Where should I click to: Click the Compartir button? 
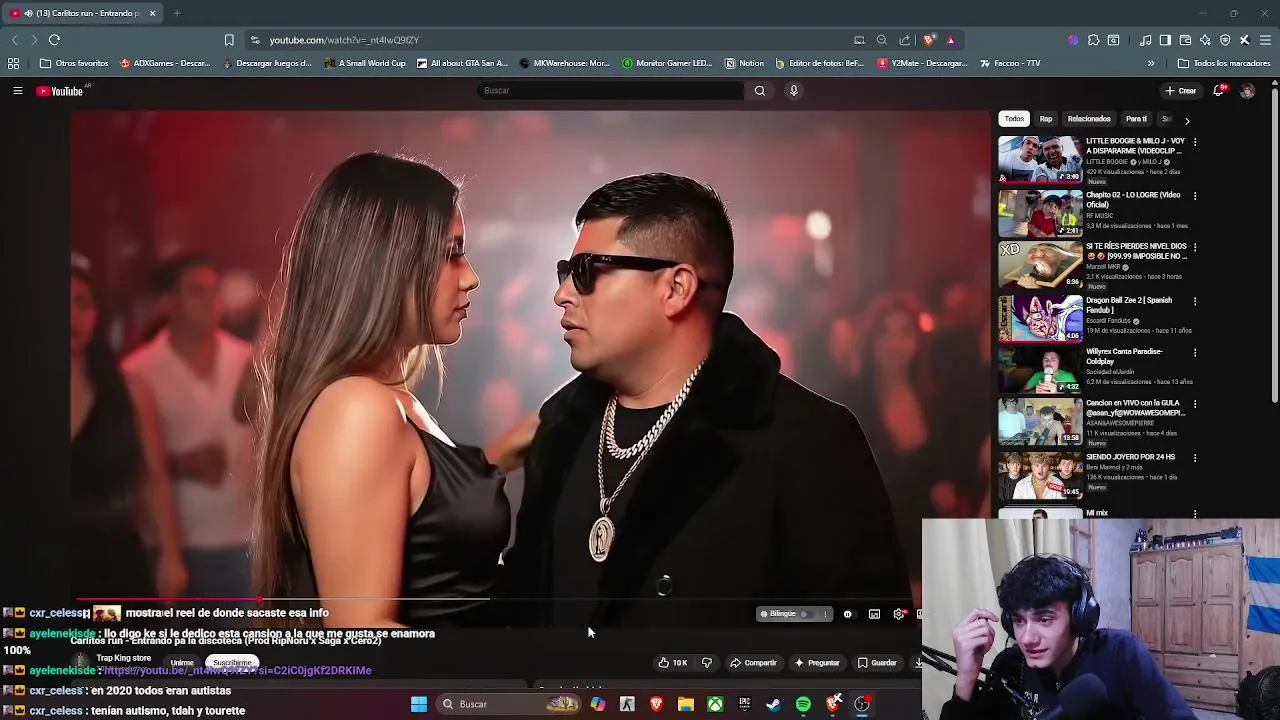point(754,663)
